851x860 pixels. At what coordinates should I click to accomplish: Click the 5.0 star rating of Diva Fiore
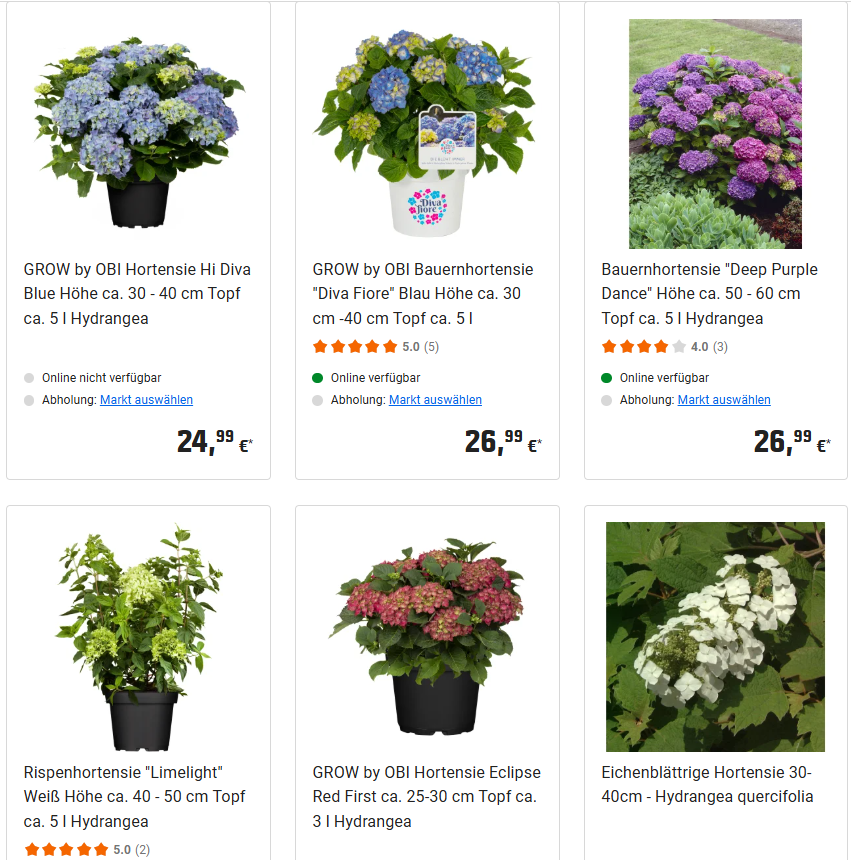click(376, 347)
